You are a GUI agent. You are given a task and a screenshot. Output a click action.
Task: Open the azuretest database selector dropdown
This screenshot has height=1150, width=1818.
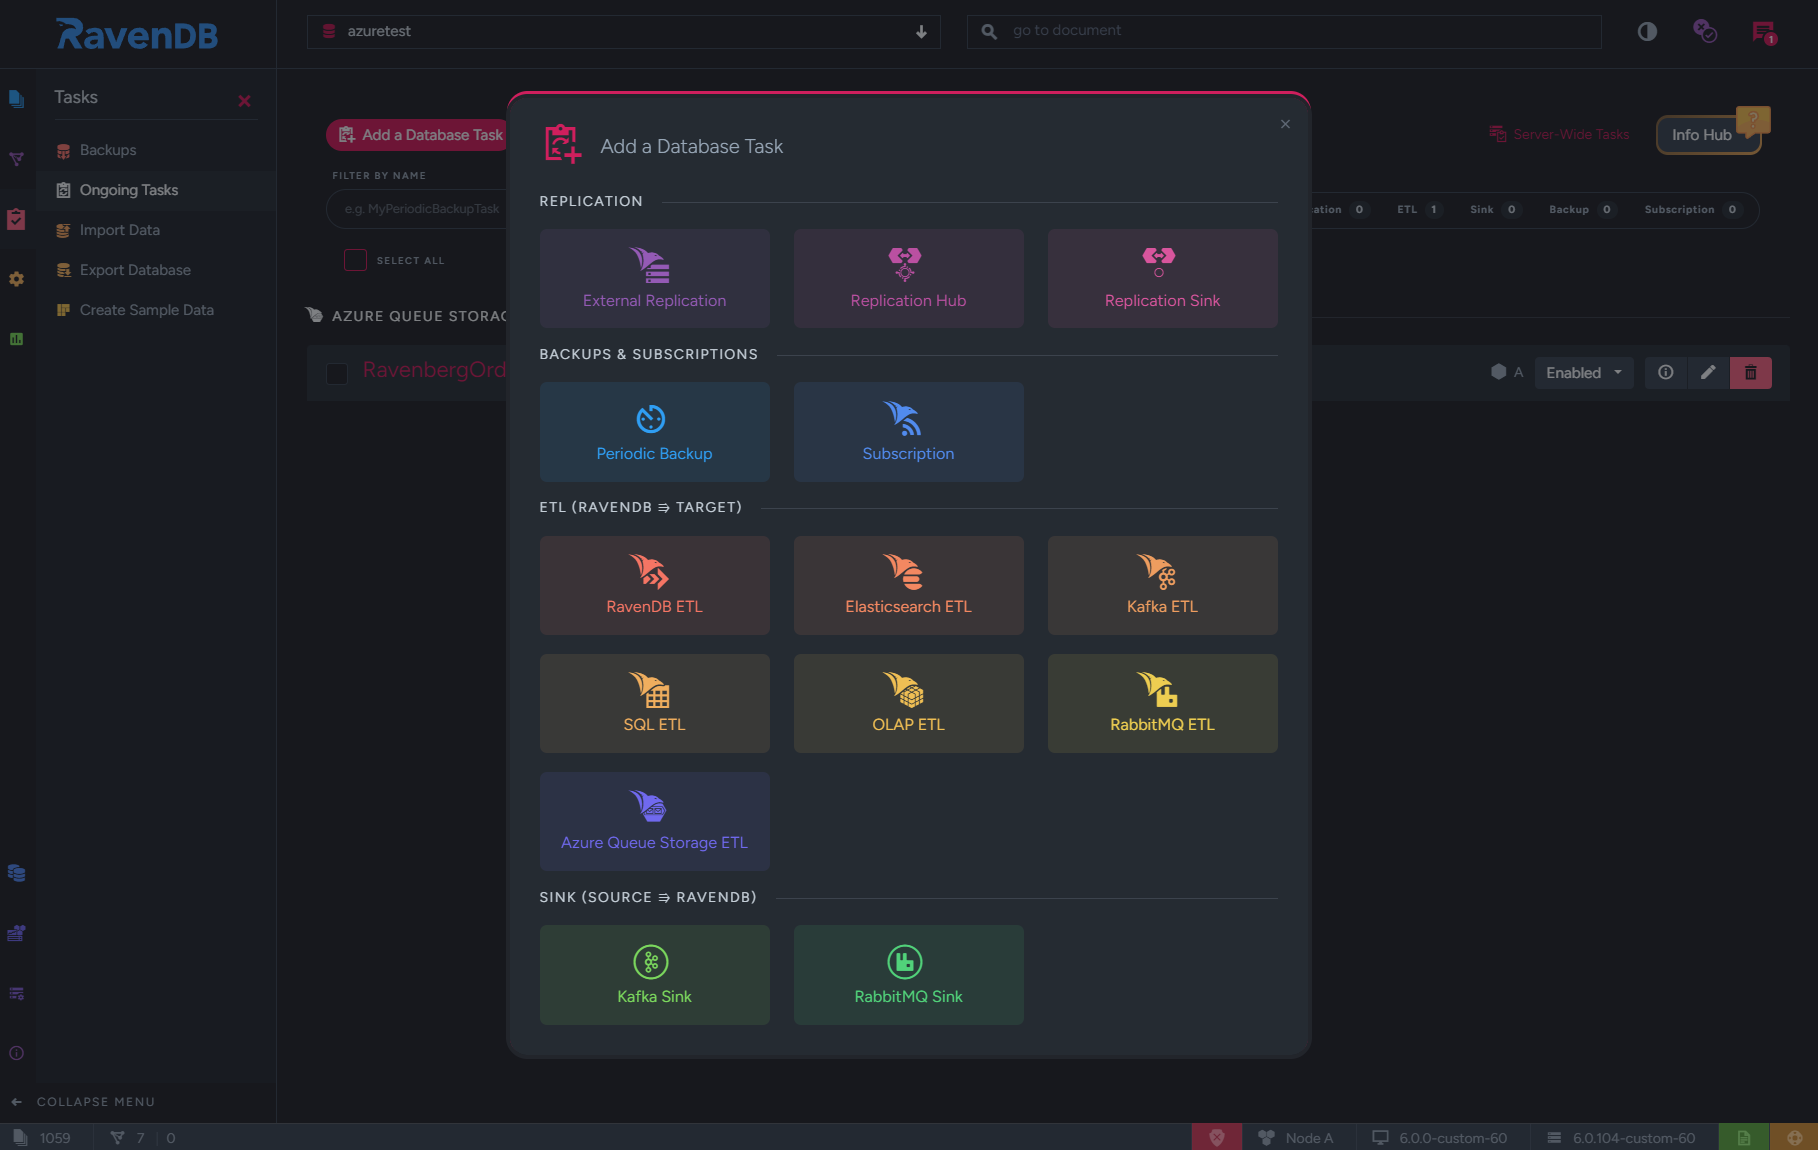(624, 32)
